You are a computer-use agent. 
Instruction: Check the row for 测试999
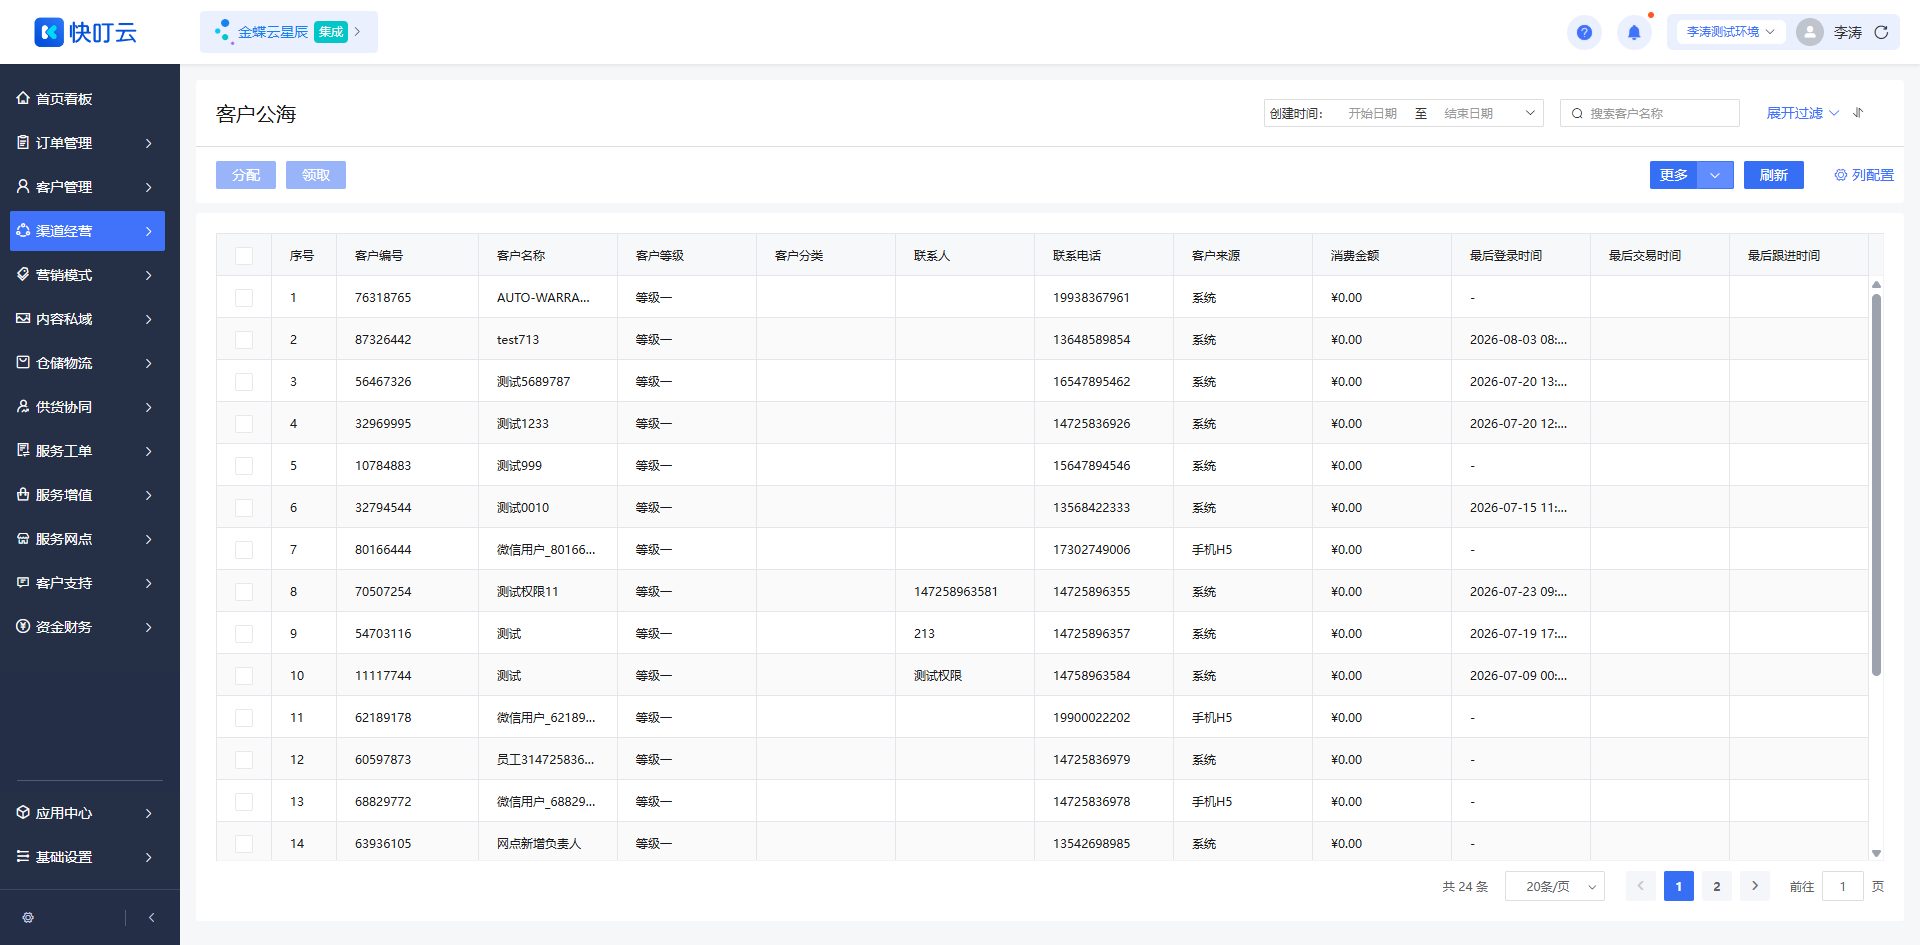point(244,466)
